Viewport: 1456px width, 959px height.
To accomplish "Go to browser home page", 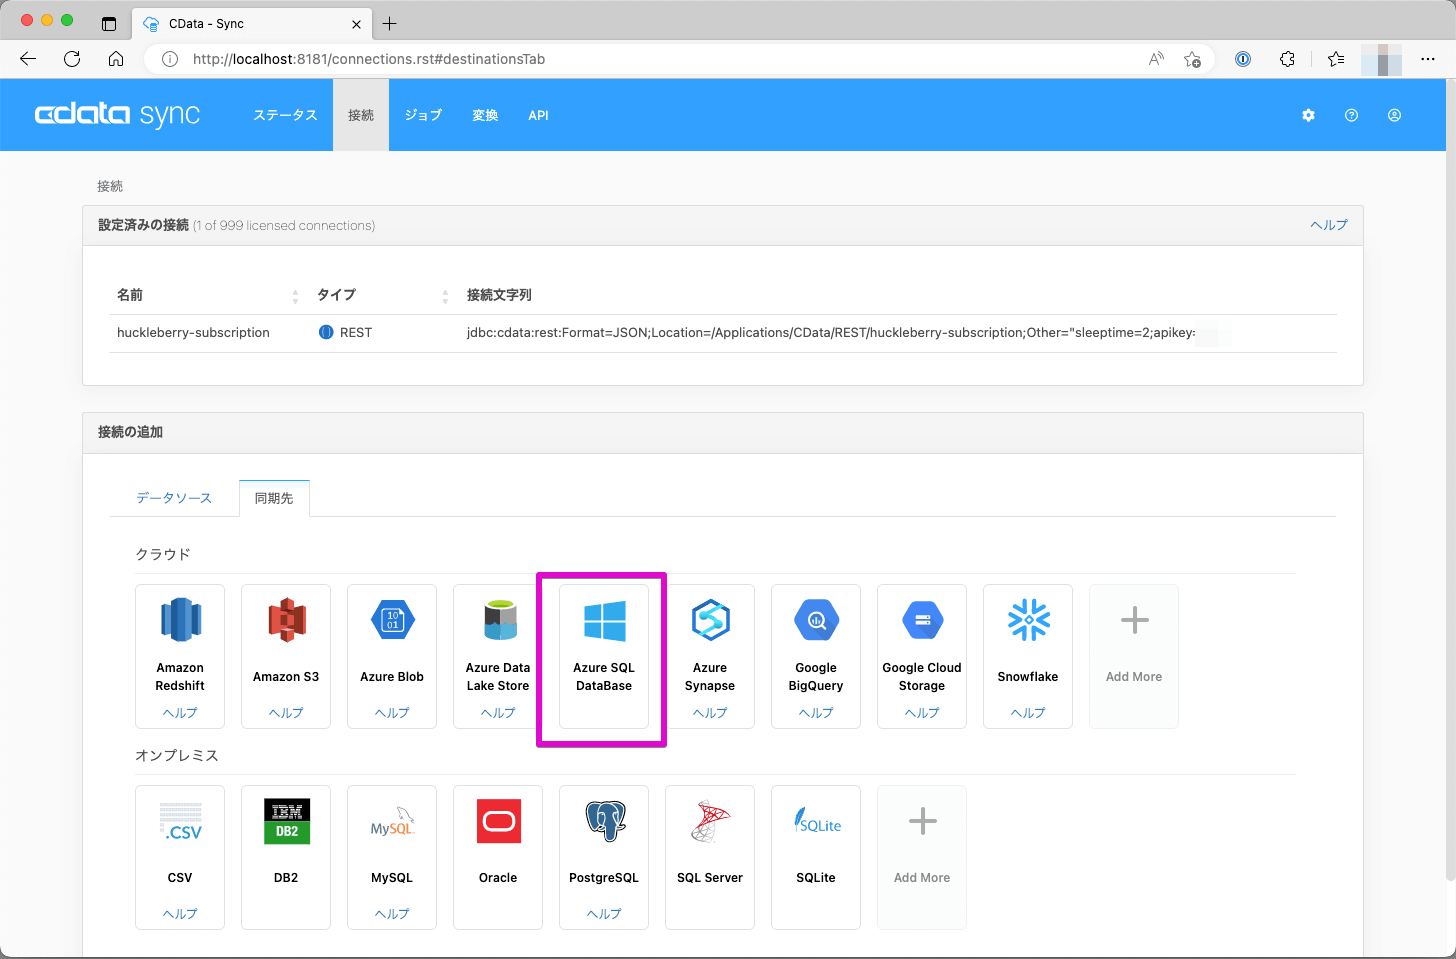I will pos(116,59).
